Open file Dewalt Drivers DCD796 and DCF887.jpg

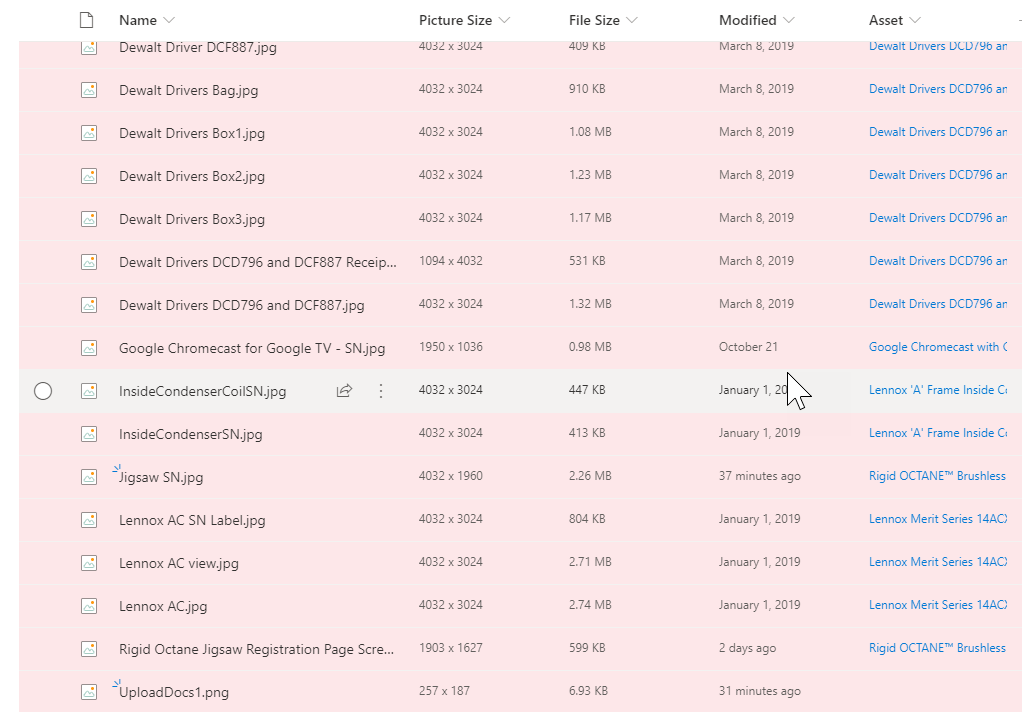tap(242, 305)
